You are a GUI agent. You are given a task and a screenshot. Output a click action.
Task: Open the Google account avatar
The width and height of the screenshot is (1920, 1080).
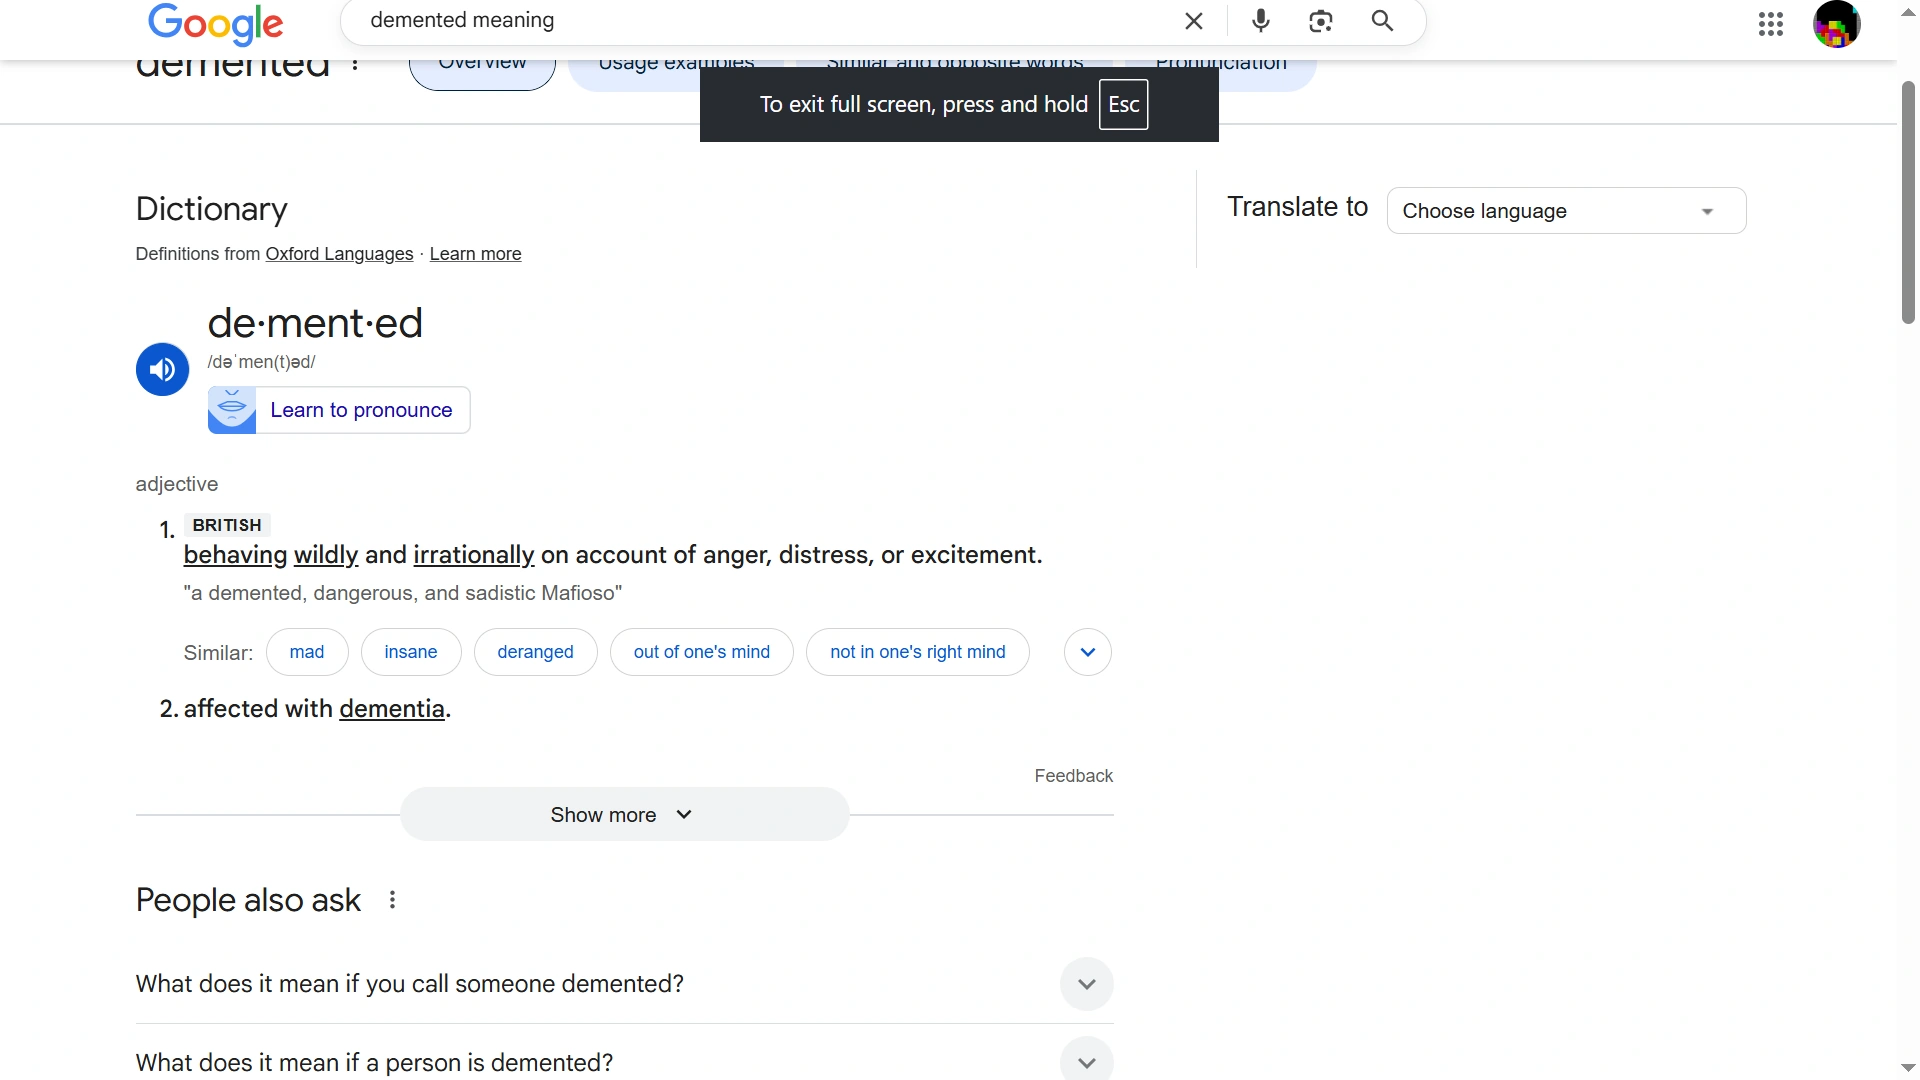click(x=1836, y=24)
